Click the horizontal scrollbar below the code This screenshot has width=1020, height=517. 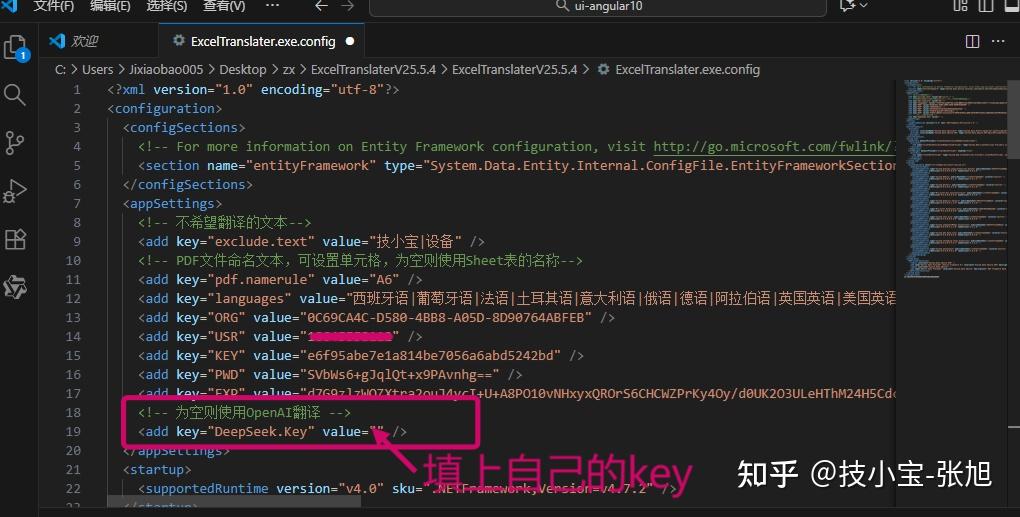point(234,502)
